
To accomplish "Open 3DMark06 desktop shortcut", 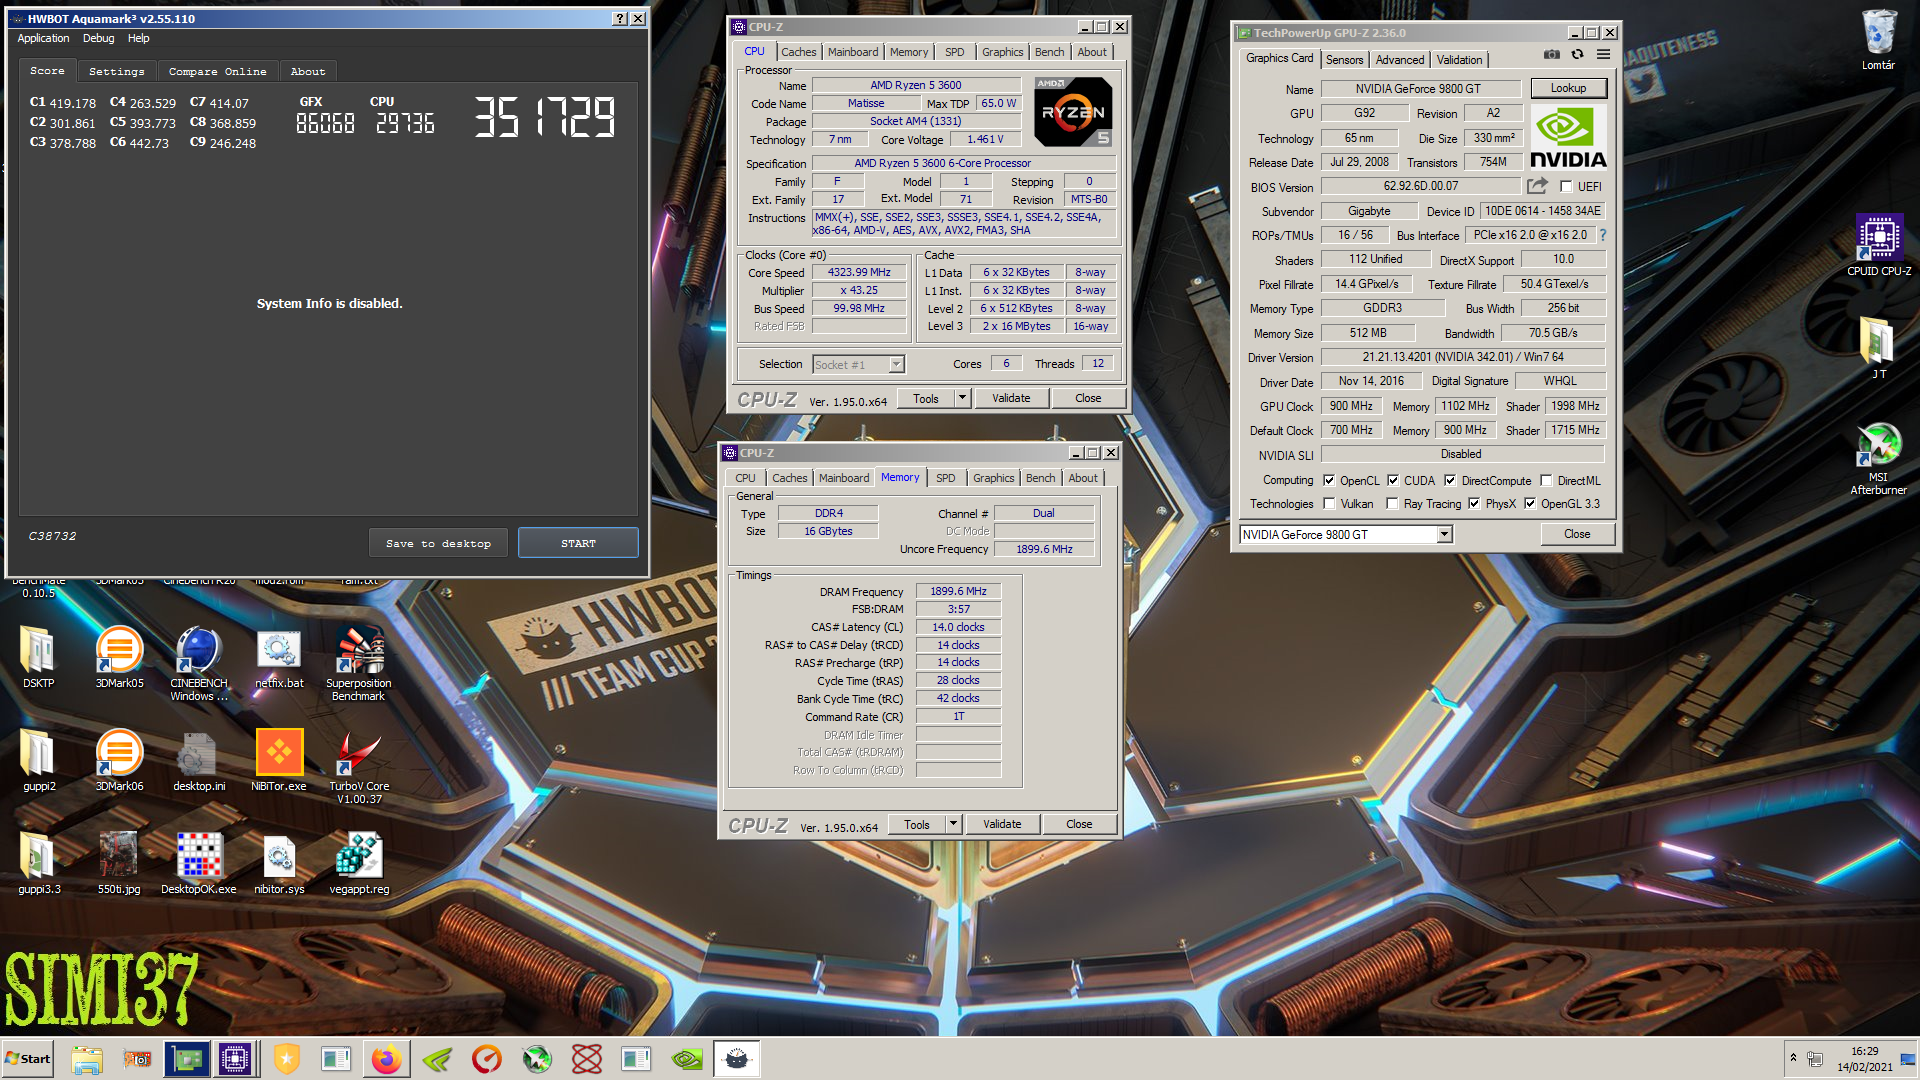I will coord(119,761).
